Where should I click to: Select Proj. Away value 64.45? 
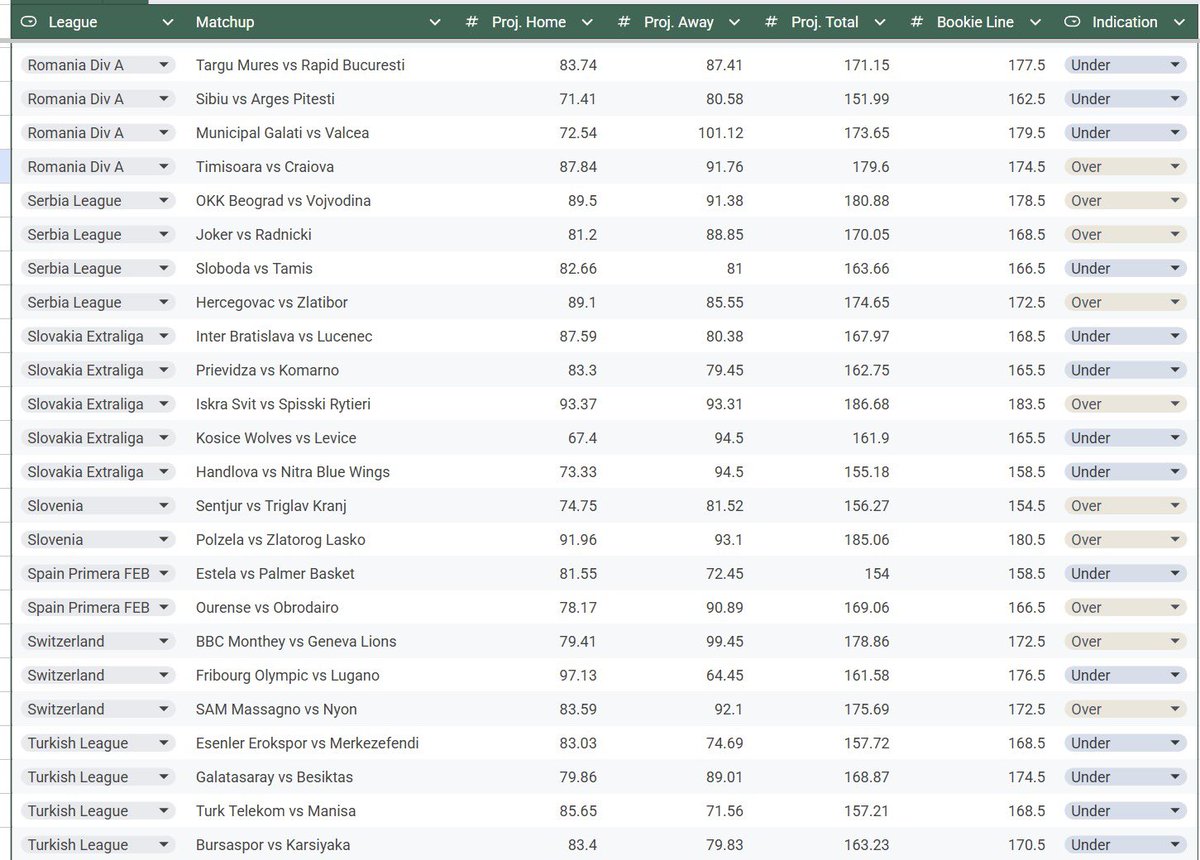pos(724,676)
